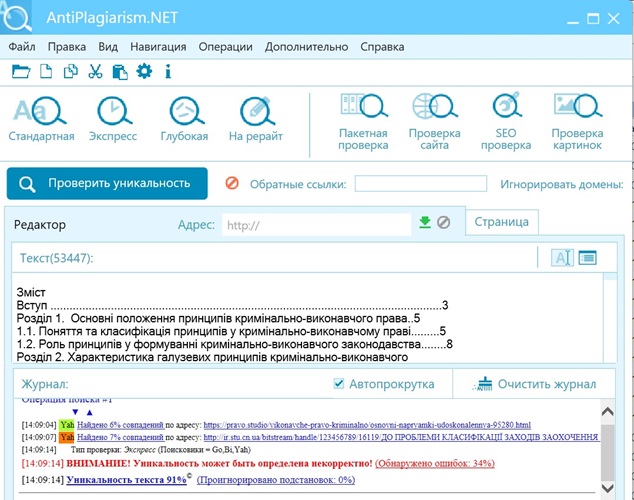Download page with the green arrow icon
Image resolution: width=634 pixels, height=500 pixels.
click(x=425, y=222)
